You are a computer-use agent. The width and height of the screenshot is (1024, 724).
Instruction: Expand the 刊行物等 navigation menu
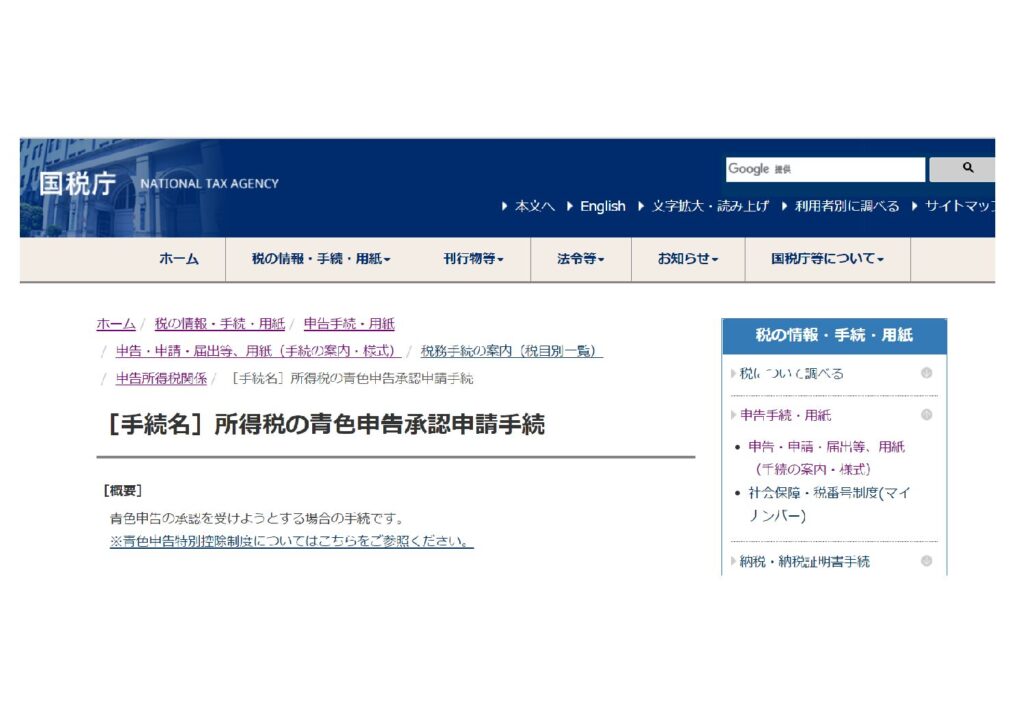(473, 259)
